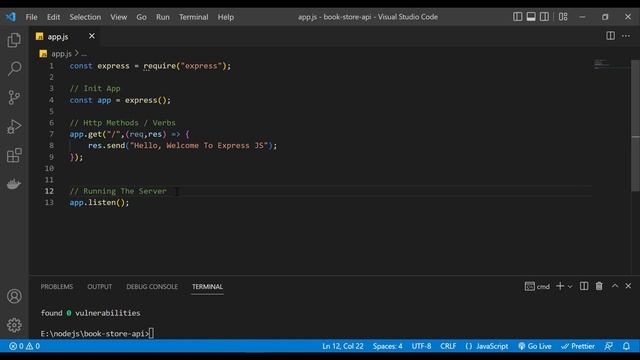Open the View menu
640x360 pixels.
point(118,17)
